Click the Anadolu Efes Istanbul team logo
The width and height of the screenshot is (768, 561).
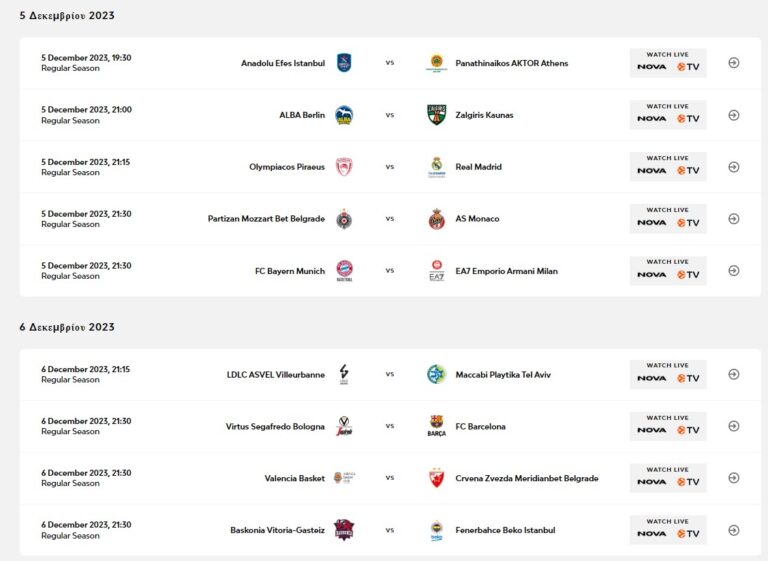(x=344, y=63)
